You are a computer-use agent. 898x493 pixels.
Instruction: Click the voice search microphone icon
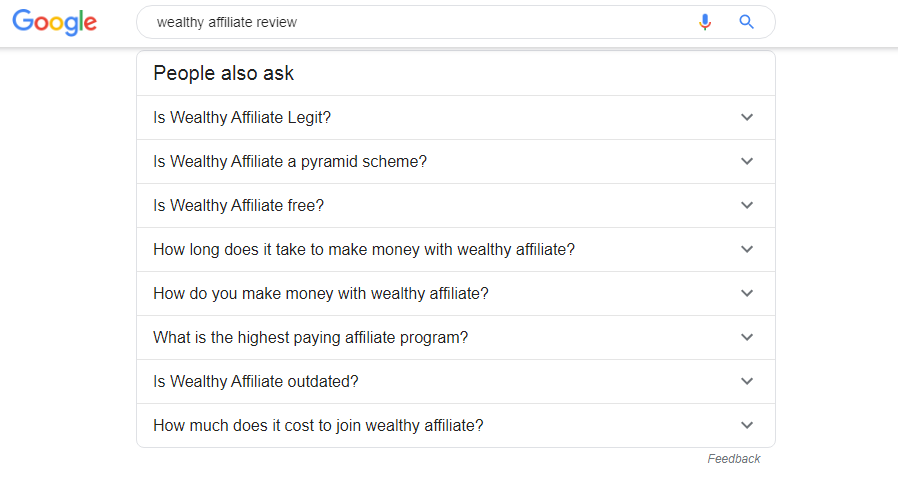[705, 22]
